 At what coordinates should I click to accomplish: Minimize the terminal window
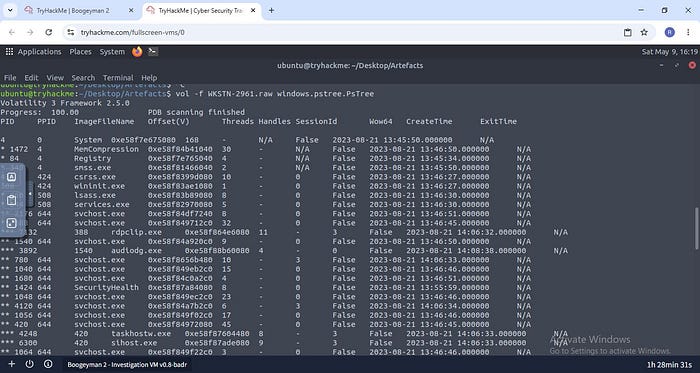(x=662, y=66)
